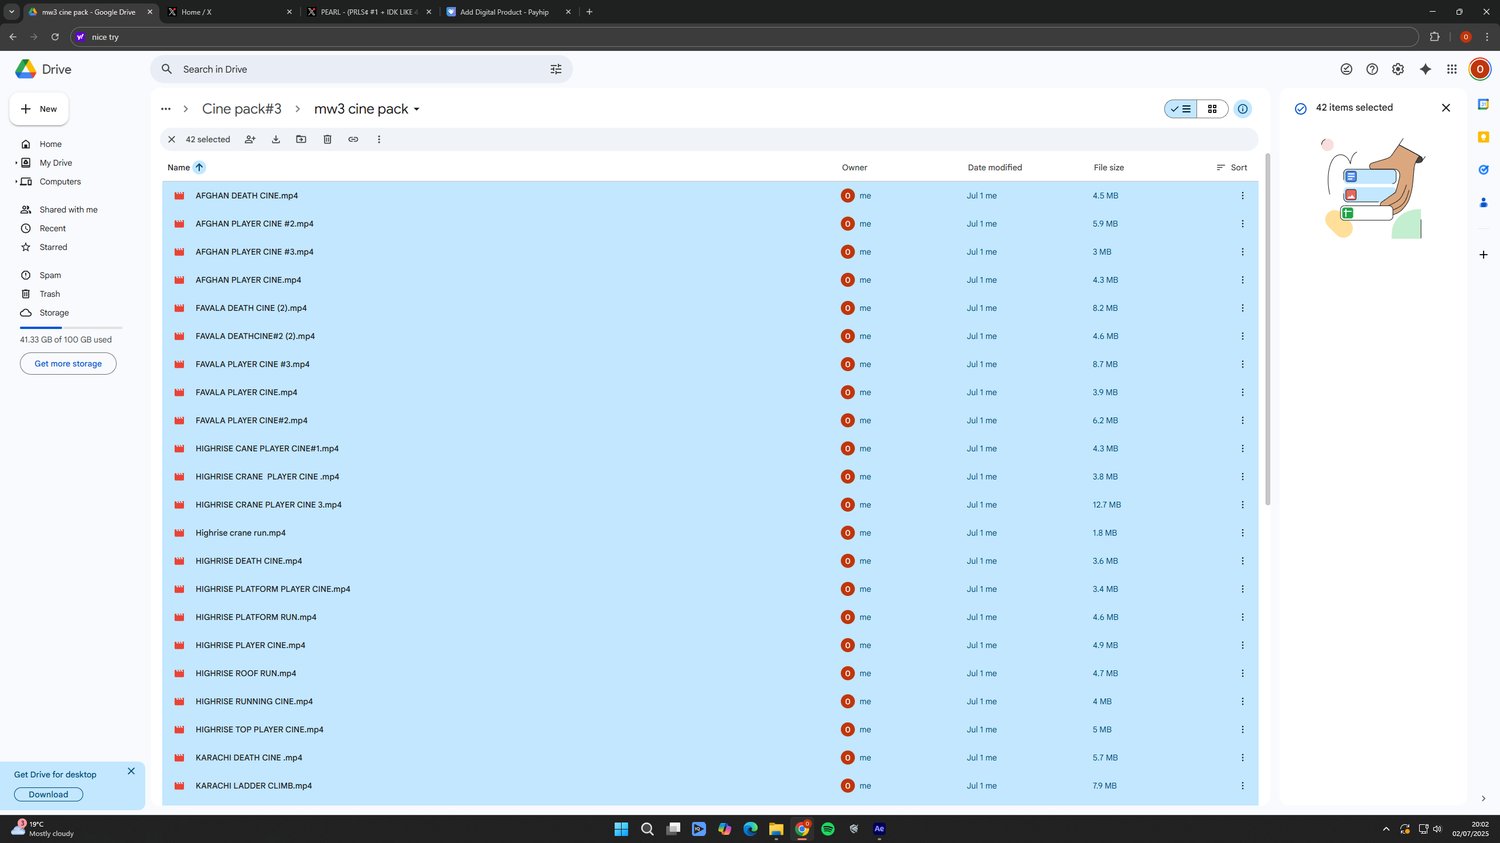Open the Google apps grid
The height and width of the screenshot is (843, 1500).
point(1452,69)
